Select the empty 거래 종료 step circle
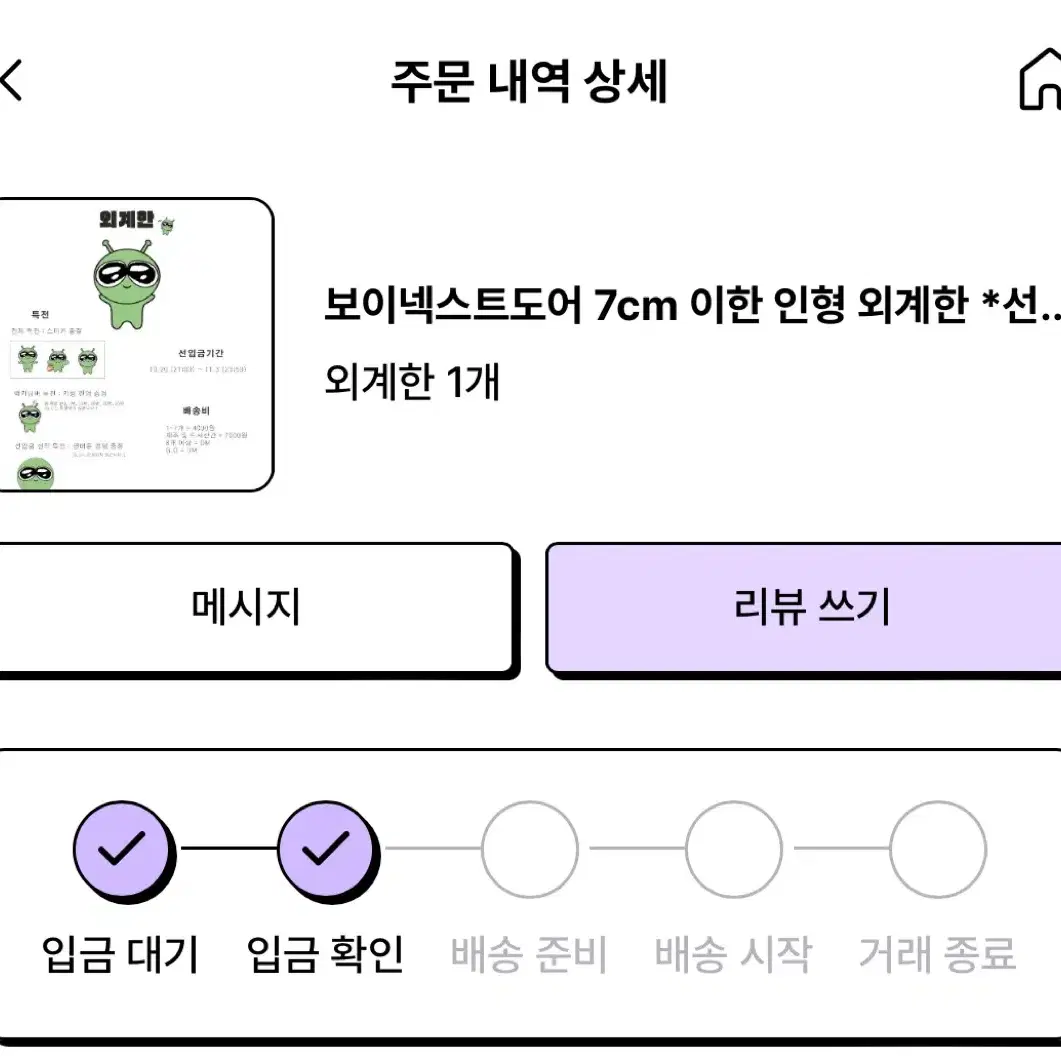The width and height of the screenshot is (1061, 1061). (x=938, y=849)
